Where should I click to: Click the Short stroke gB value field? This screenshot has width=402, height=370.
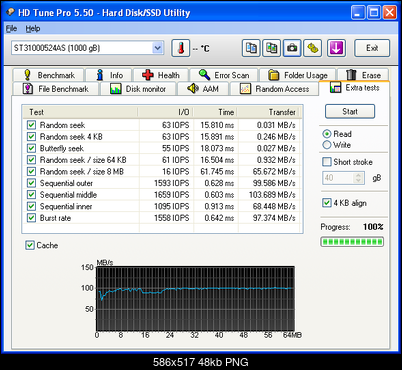pos(338,178)
